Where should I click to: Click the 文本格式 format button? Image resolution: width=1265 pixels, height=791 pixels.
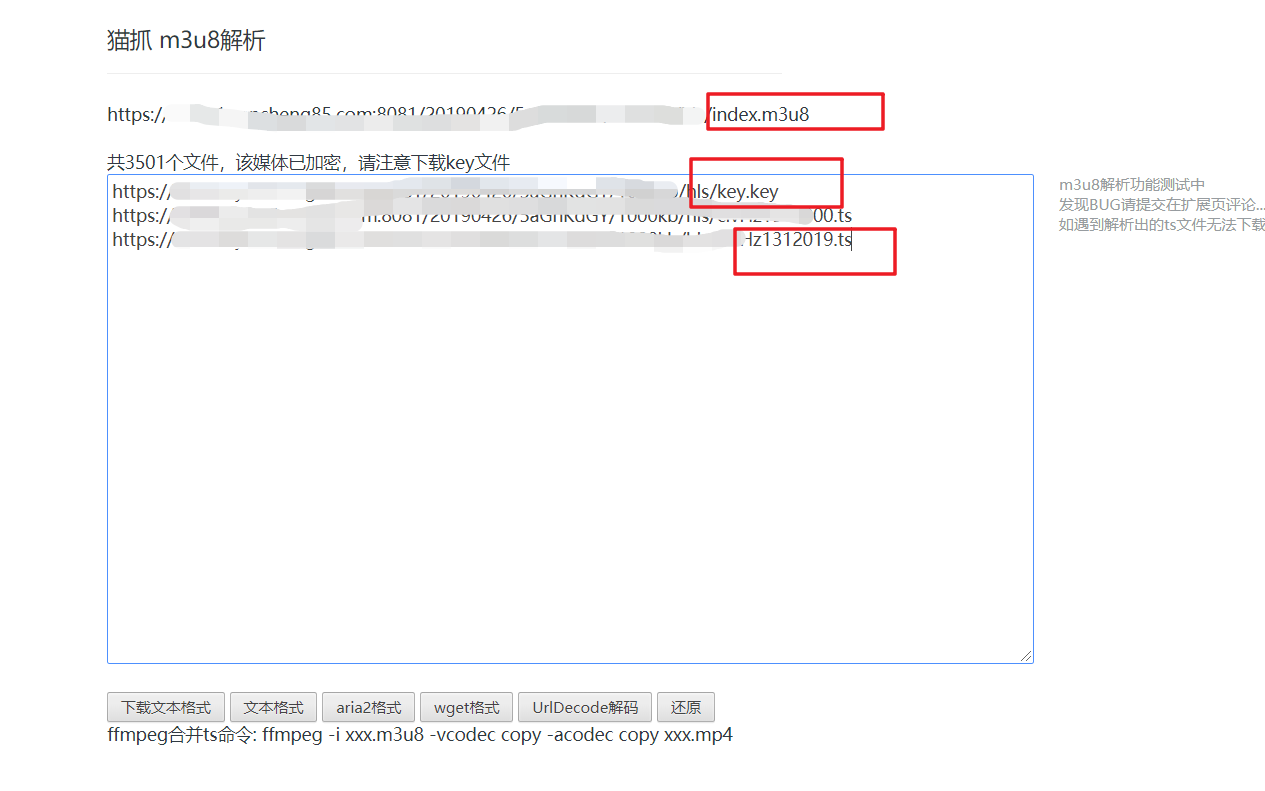[273, 707]
